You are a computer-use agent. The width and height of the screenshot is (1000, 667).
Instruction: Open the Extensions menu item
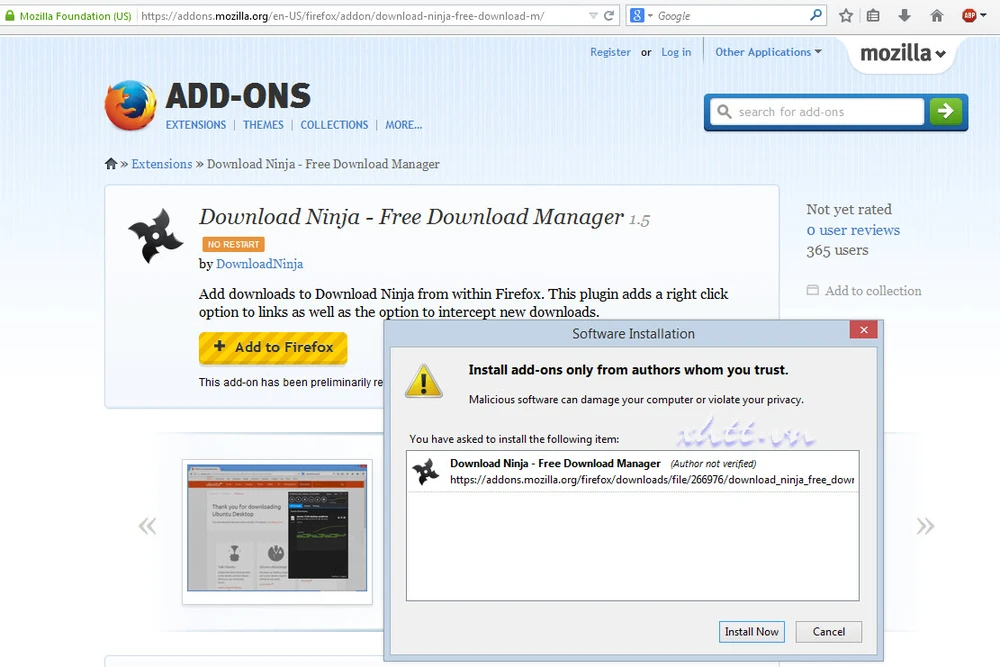tap(196, 125)
